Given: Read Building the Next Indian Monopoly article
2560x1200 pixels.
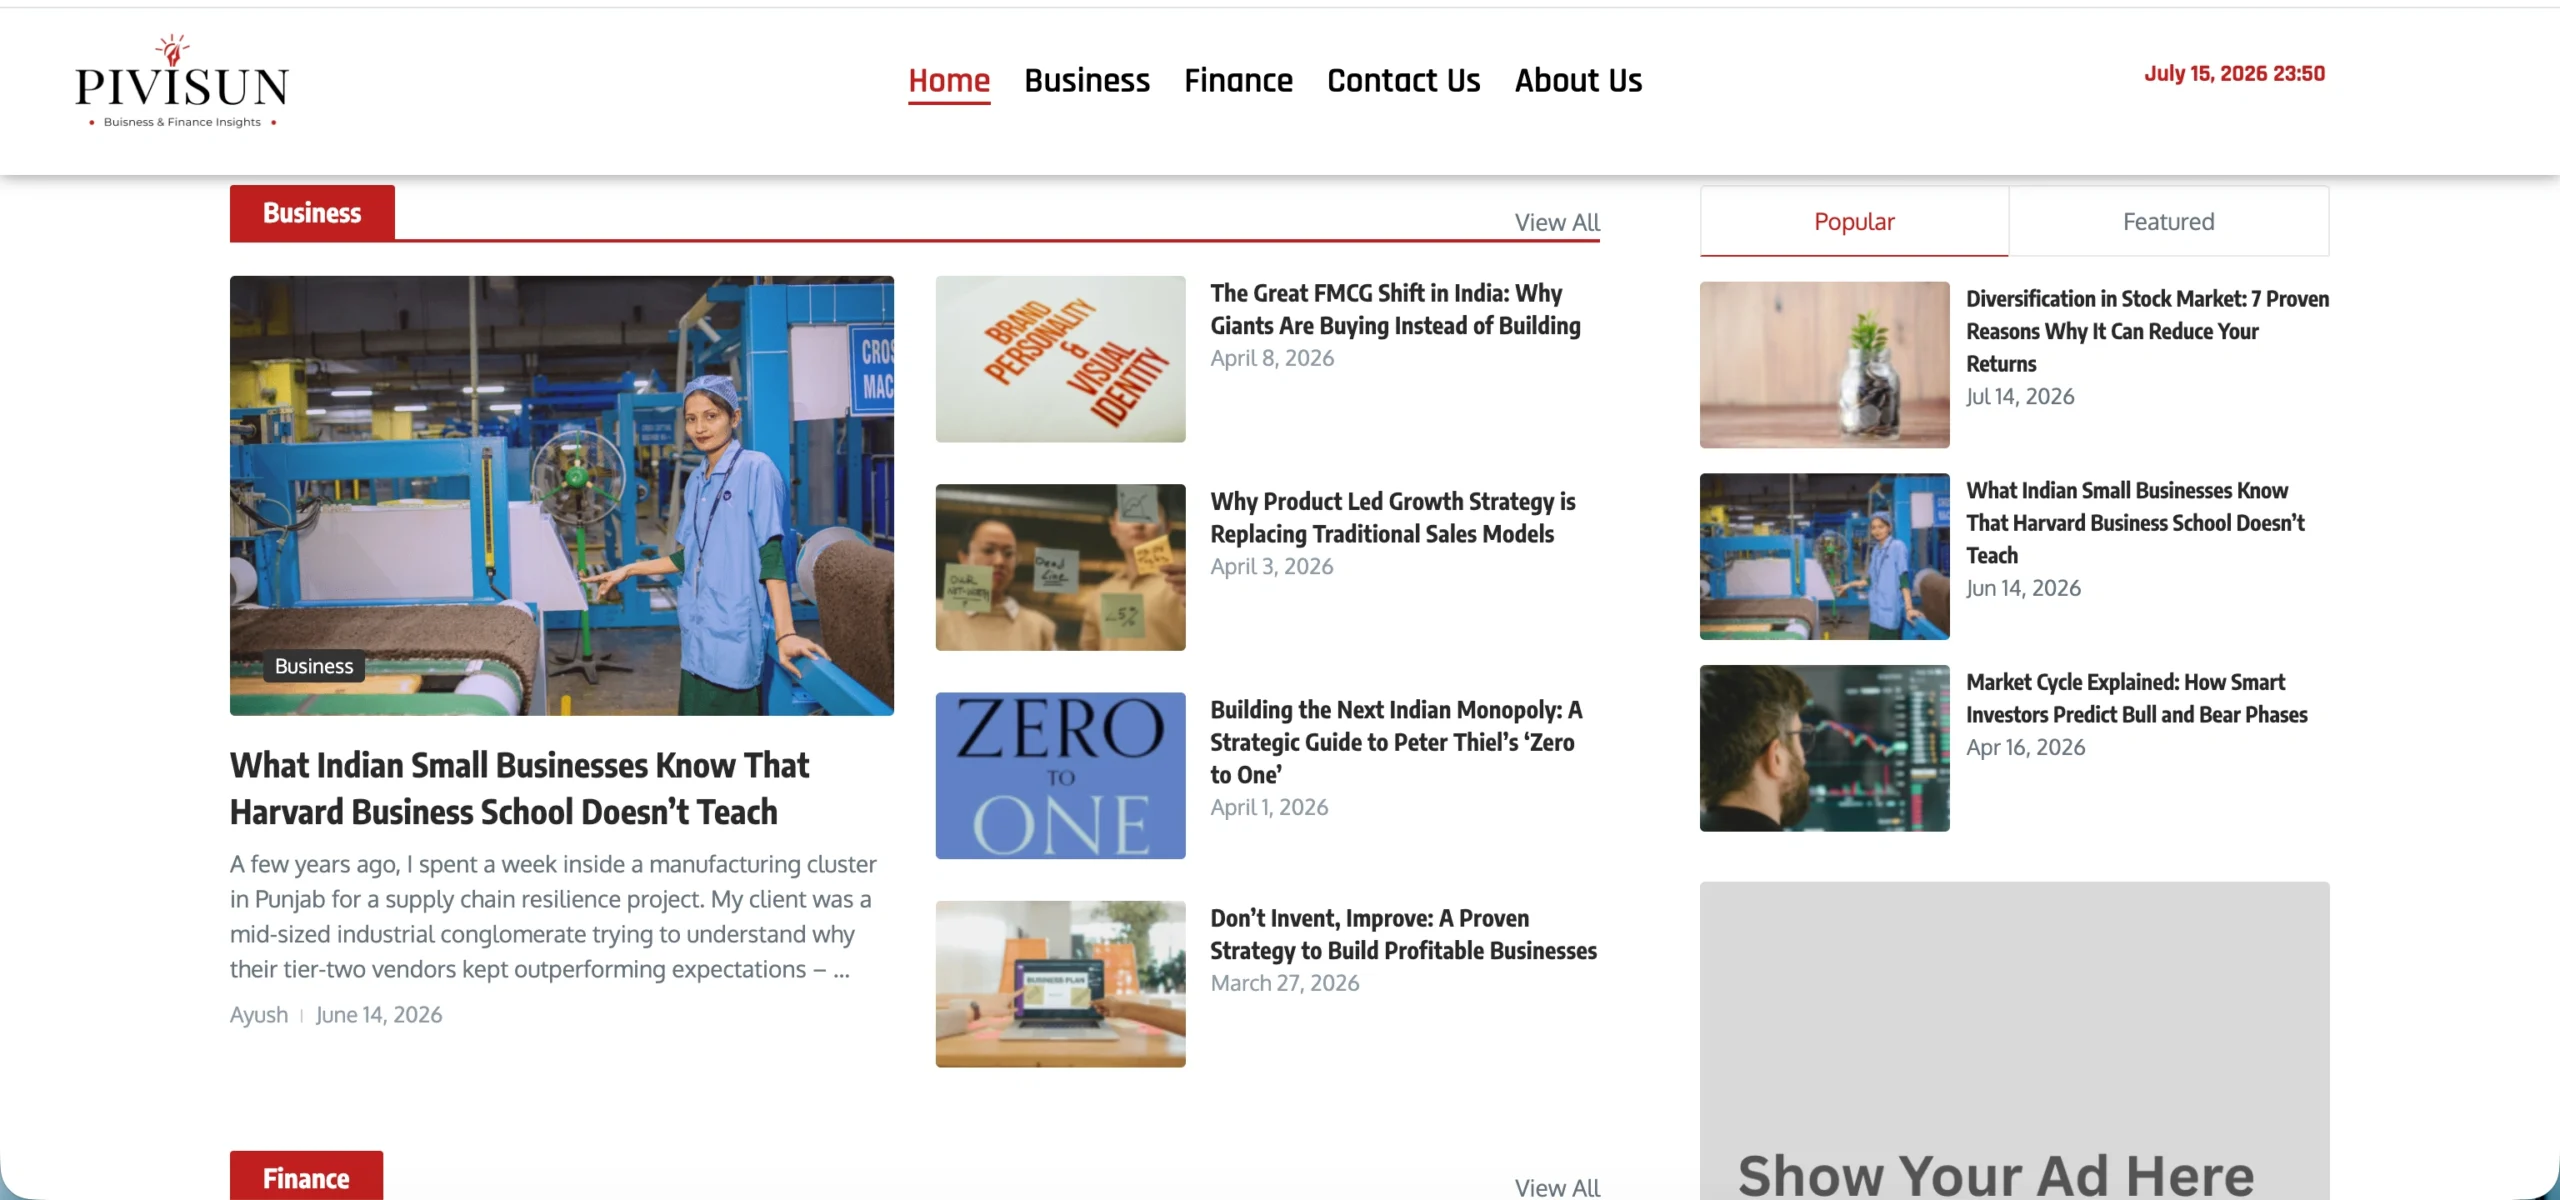Looking at the screenshot, I should pyautogui.click(x=1396, y=742).
